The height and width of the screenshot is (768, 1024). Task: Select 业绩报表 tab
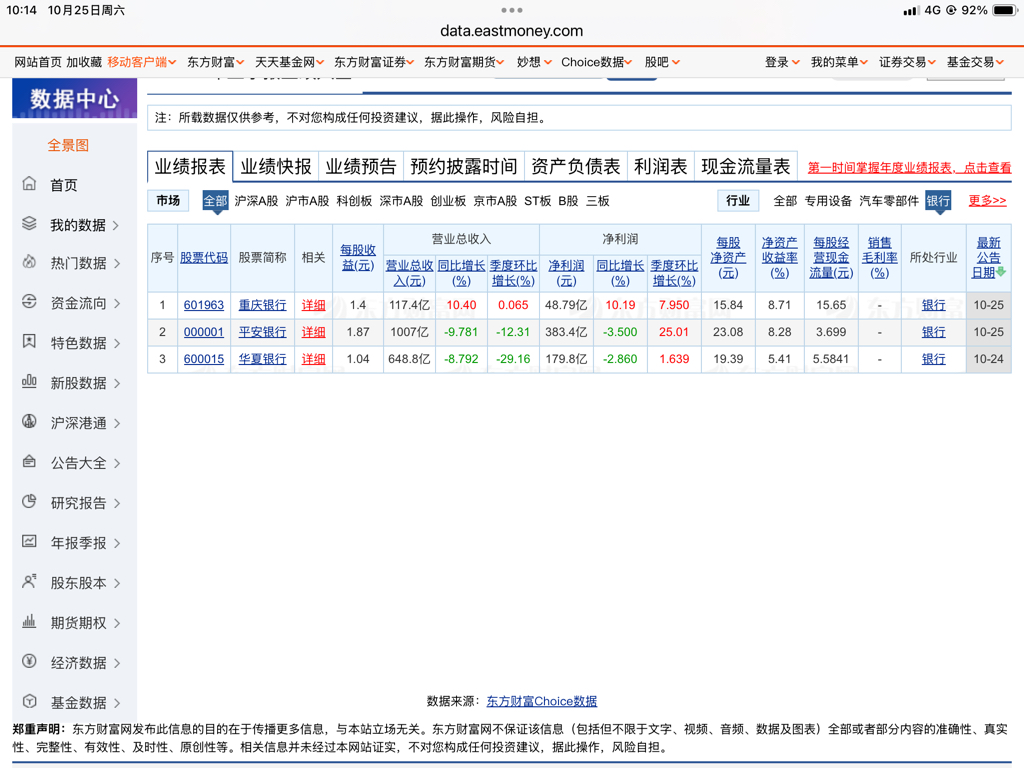pyautogui.click(x=190, y=167)
